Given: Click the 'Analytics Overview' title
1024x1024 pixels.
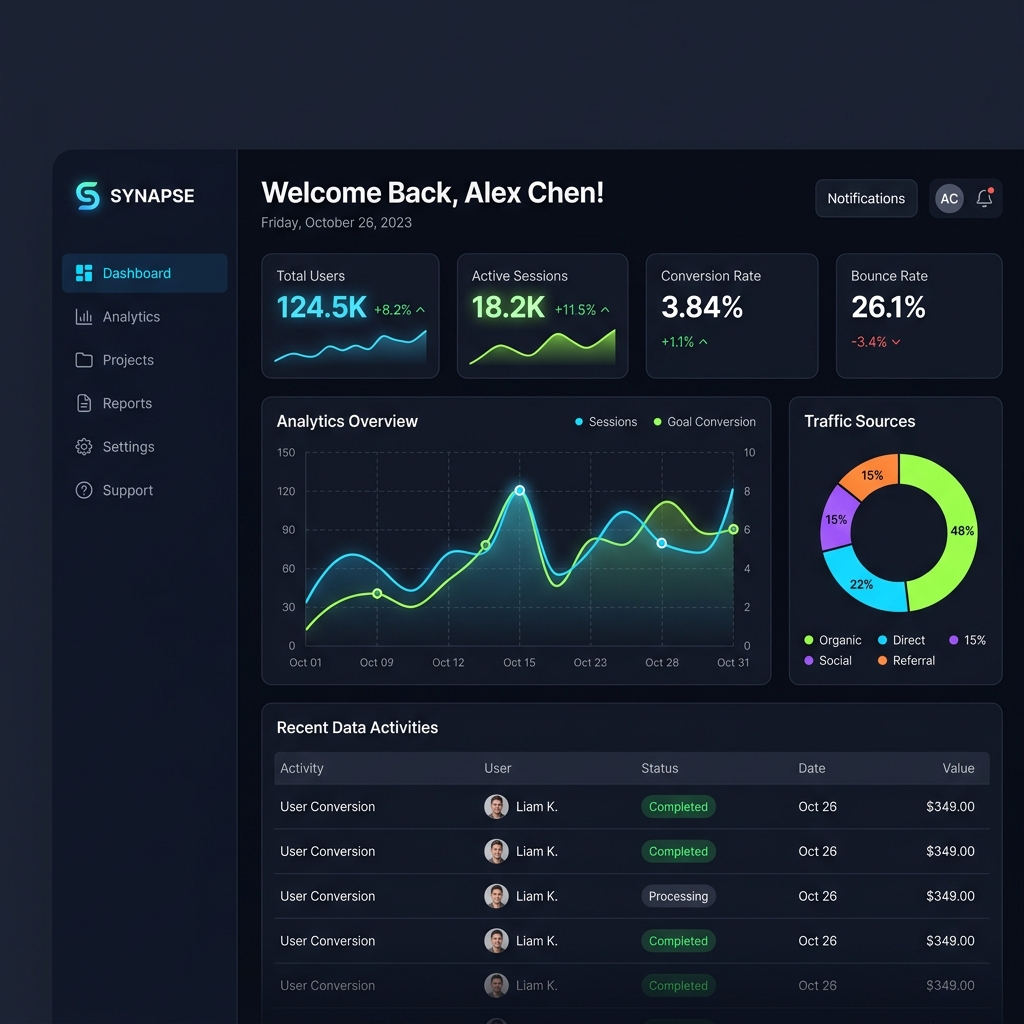Looking at the screenshot, I should point(347,421).
